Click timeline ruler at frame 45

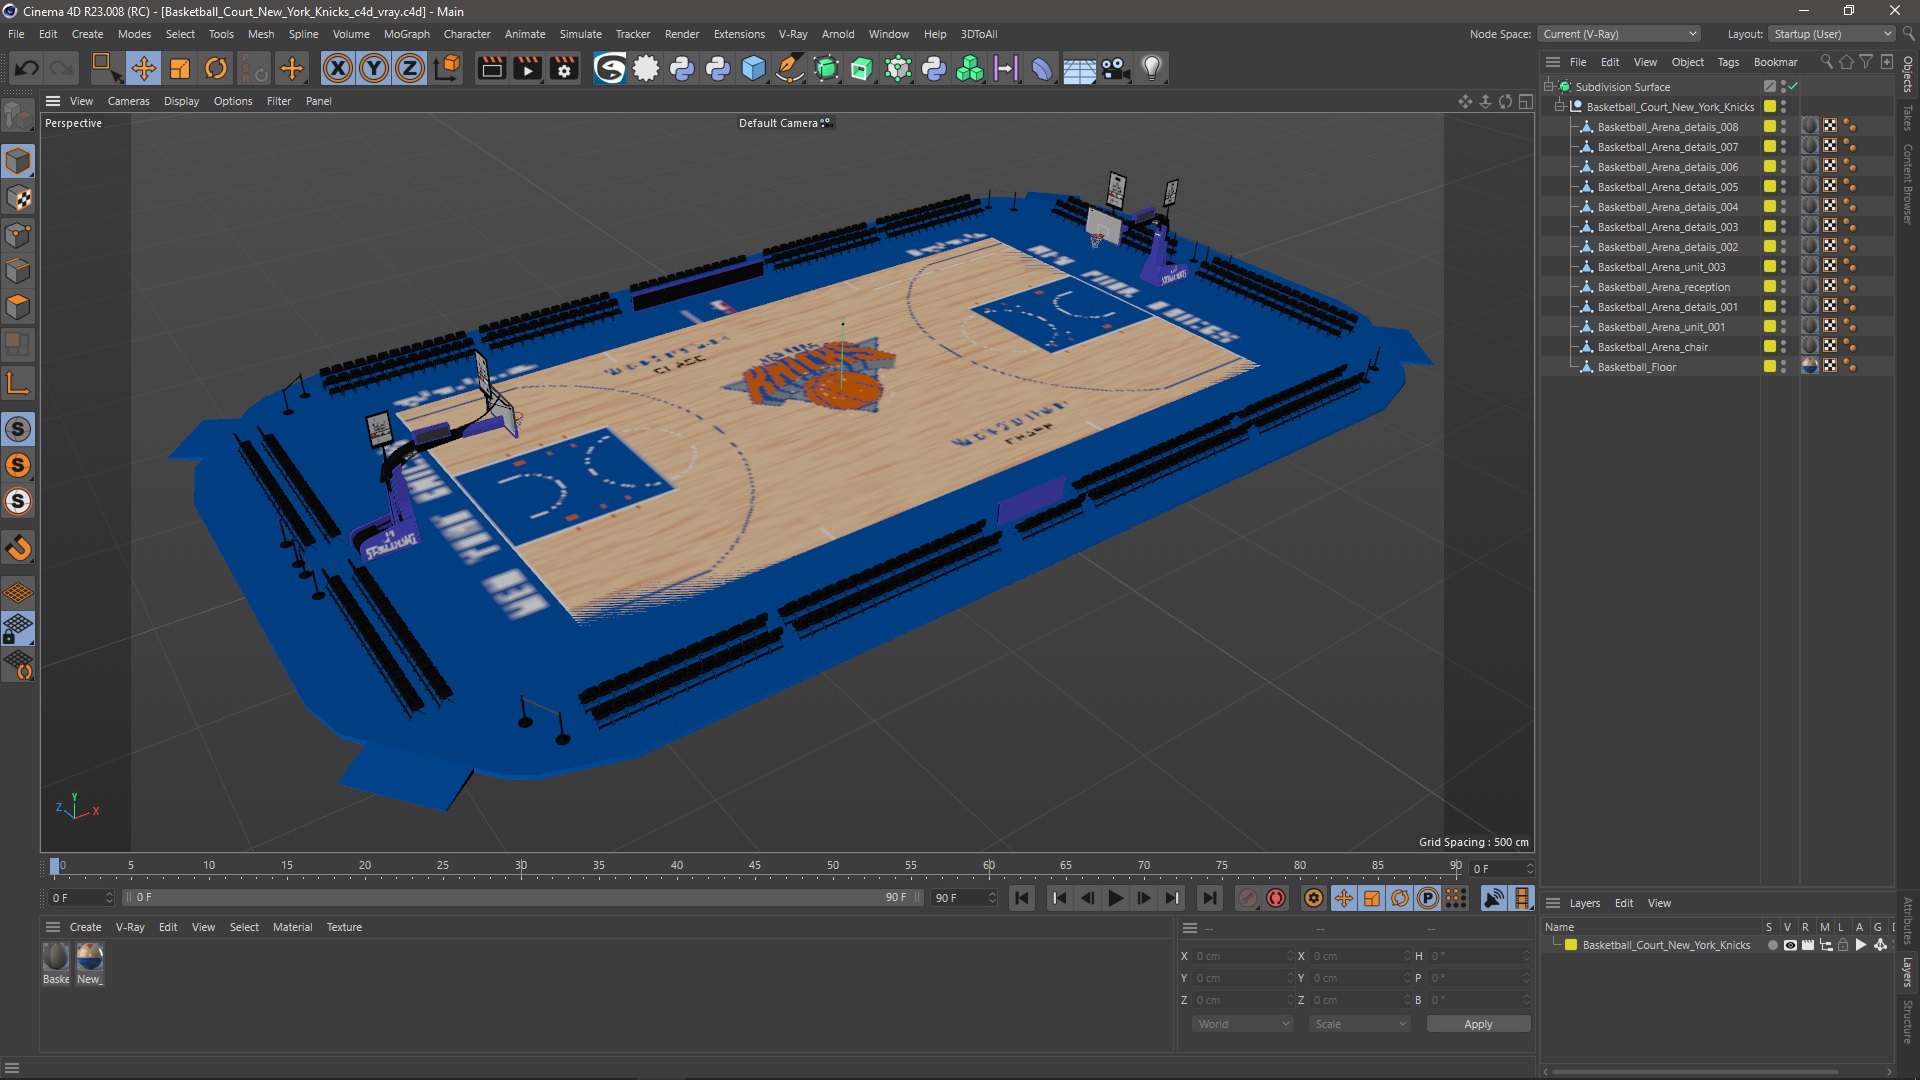click(x=755, y=867)
